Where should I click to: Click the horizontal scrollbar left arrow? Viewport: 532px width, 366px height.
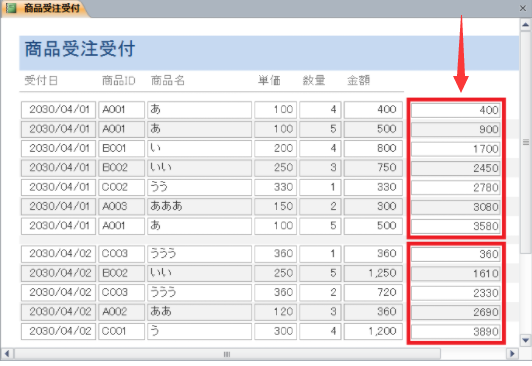click(7, 354)
